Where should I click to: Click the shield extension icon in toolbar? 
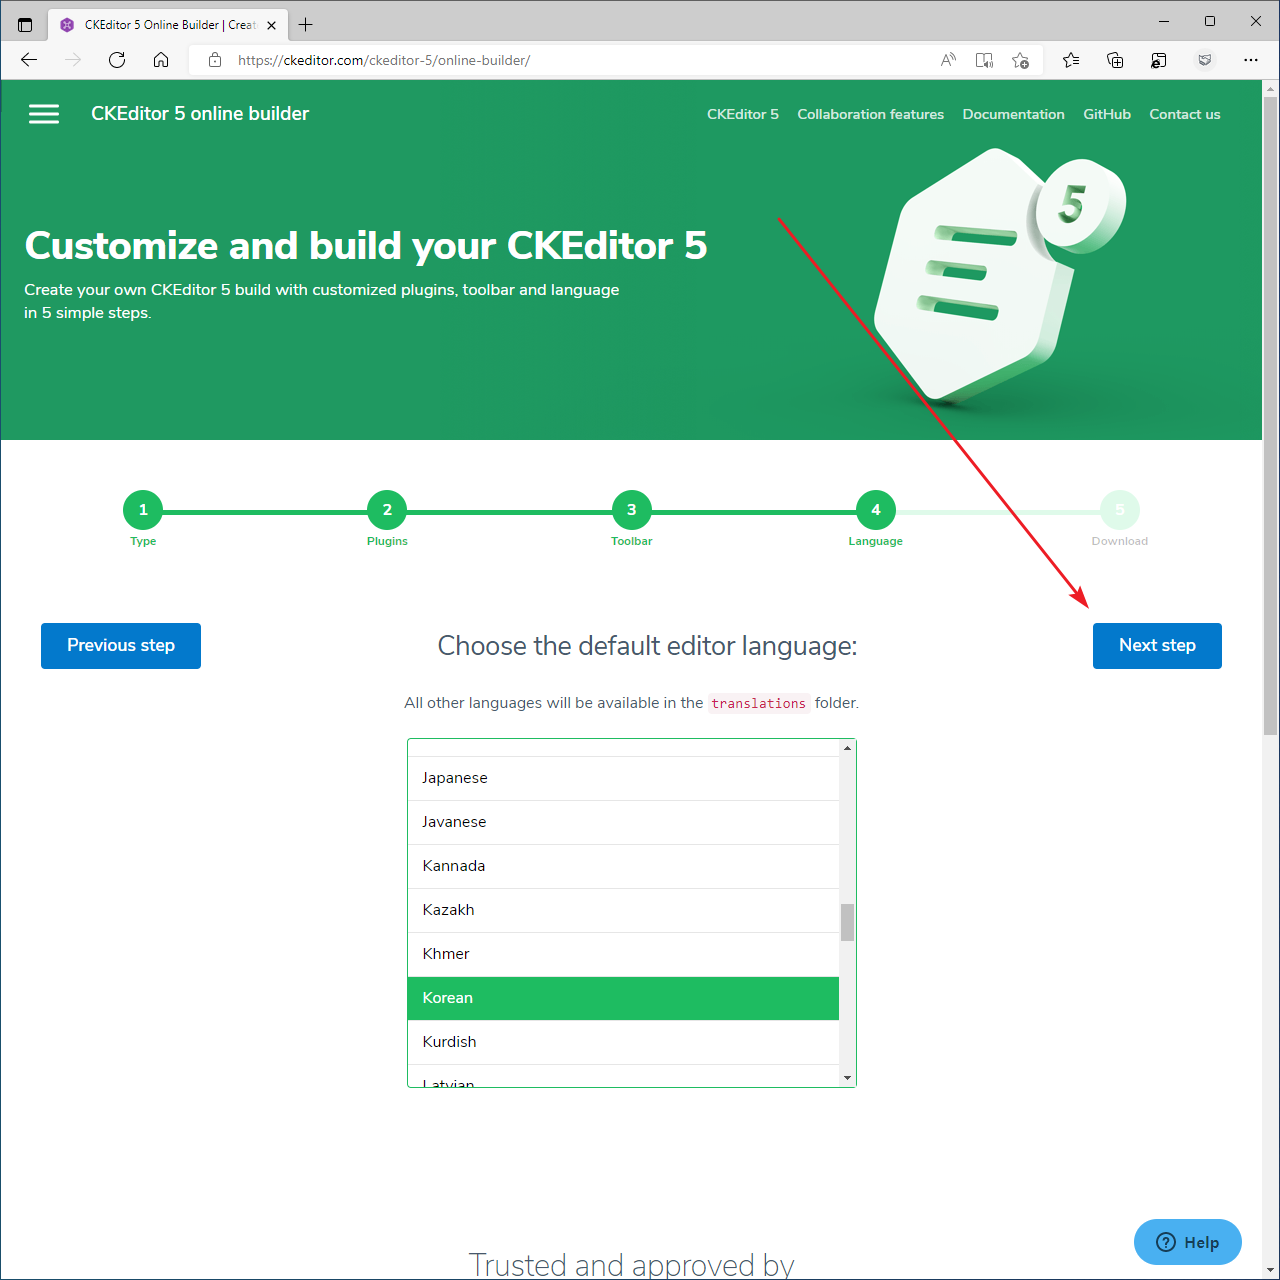[x=1205, y=60]
